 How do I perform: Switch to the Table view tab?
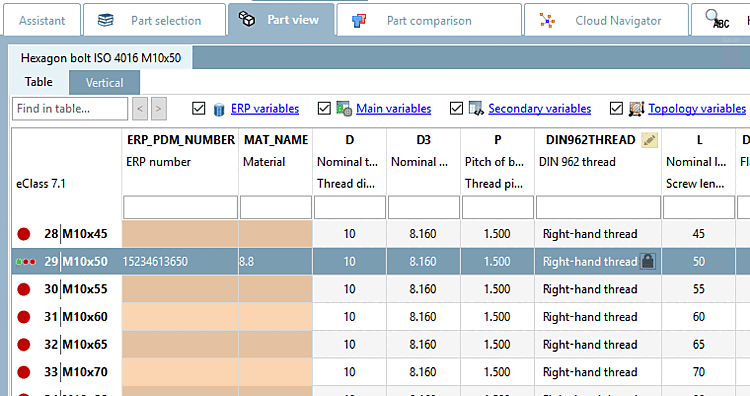39,82
